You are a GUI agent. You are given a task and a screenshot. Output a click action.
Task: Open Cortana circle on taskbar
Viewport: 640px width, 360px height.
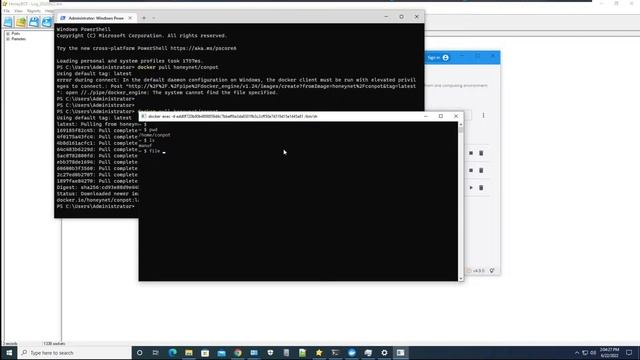pyautogui.click(x=140, y=353)
